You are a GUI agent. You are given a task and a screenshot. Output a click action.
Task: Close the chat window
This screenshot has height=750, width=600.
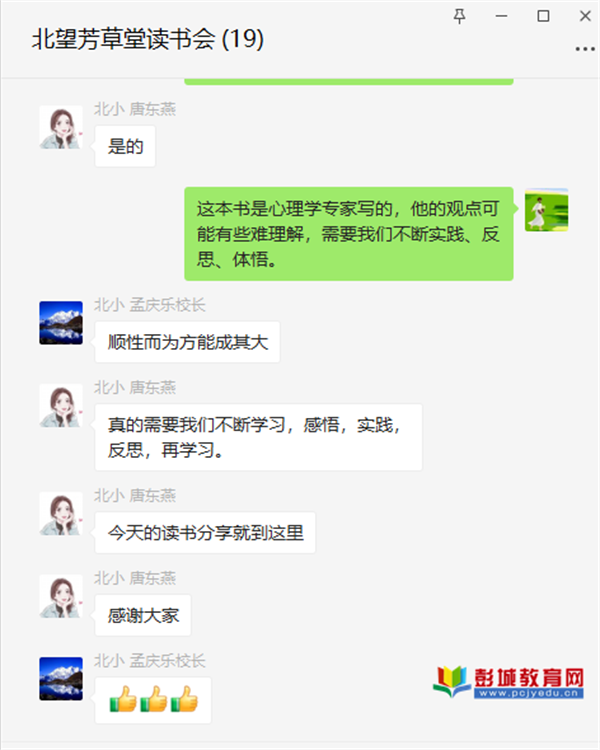(585, 16)
